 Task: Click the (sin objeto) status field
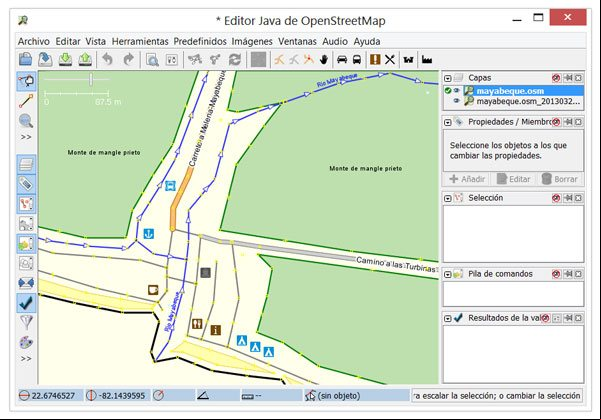click(356, 395)
